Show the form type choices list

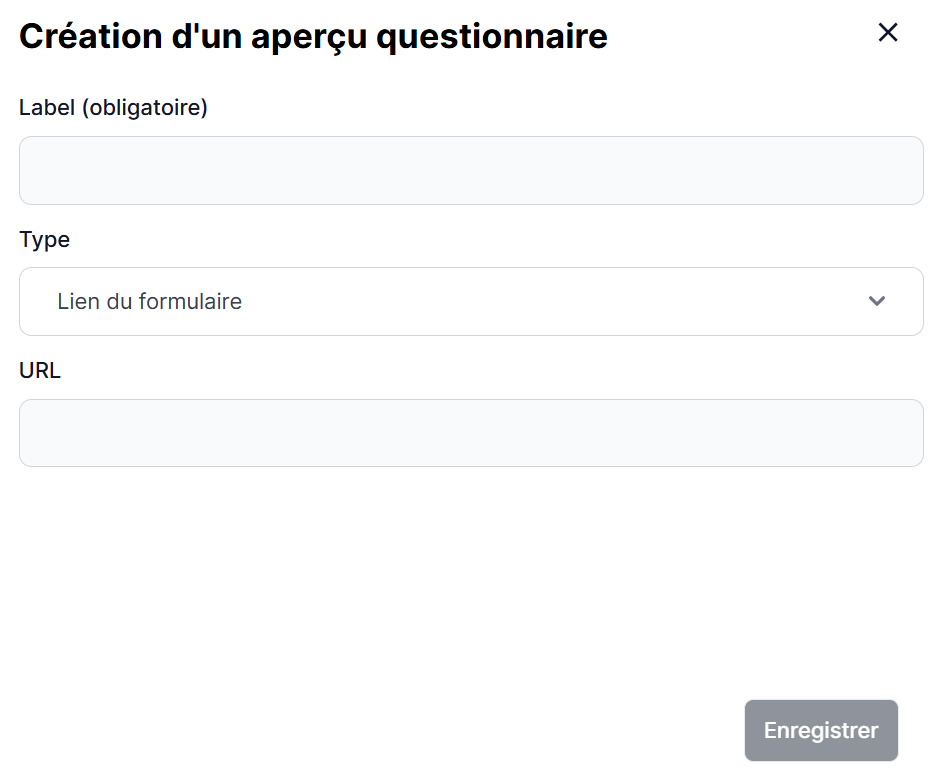click(471, 301)
